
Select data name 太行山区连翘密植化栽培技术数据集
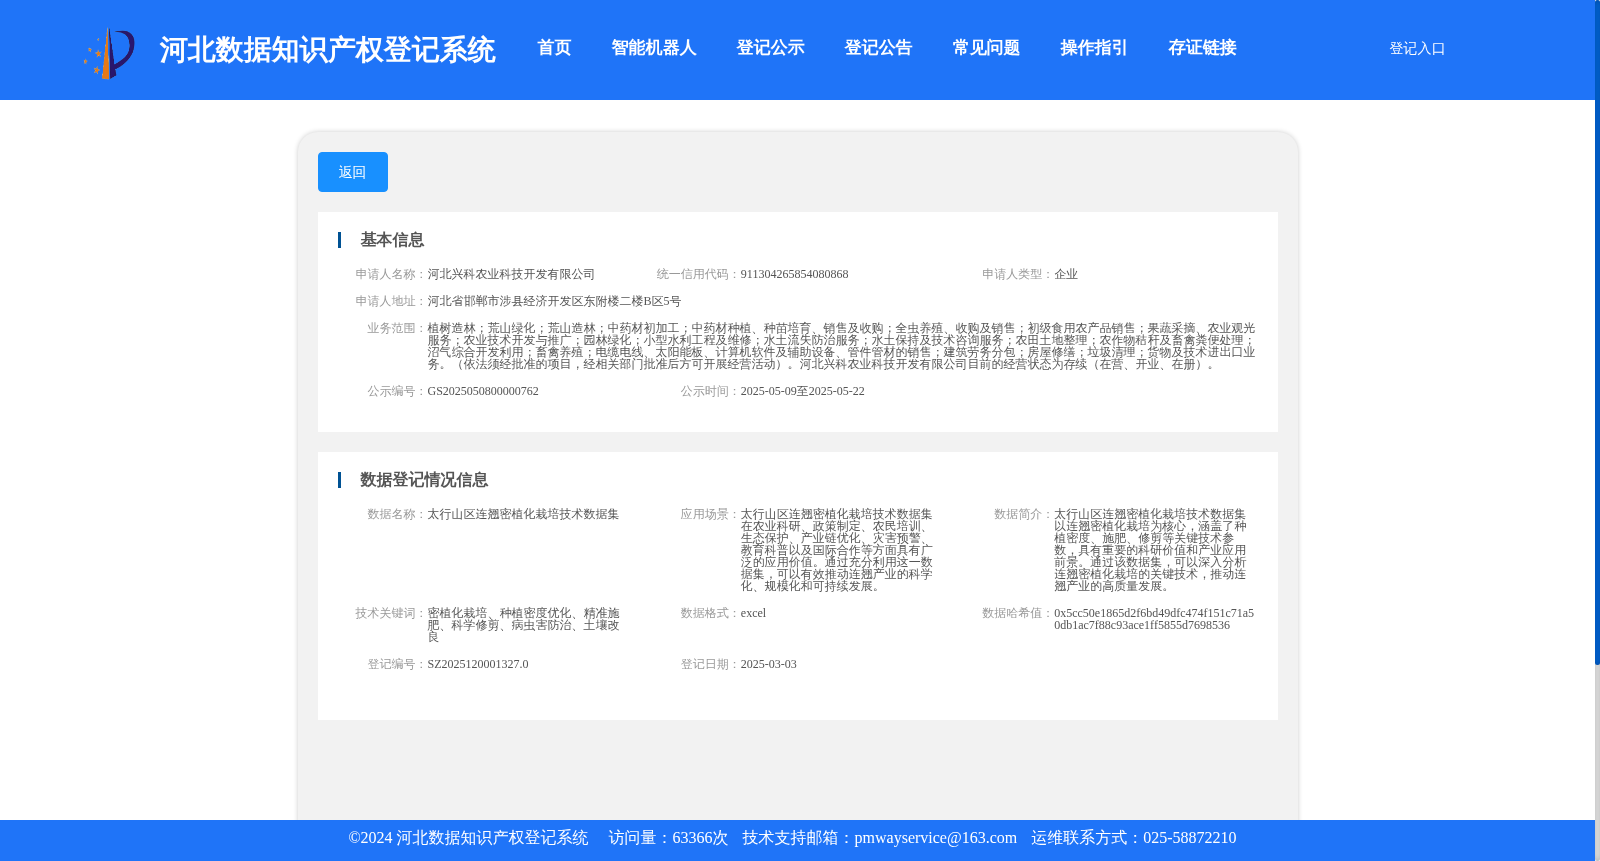coord(523,514)
